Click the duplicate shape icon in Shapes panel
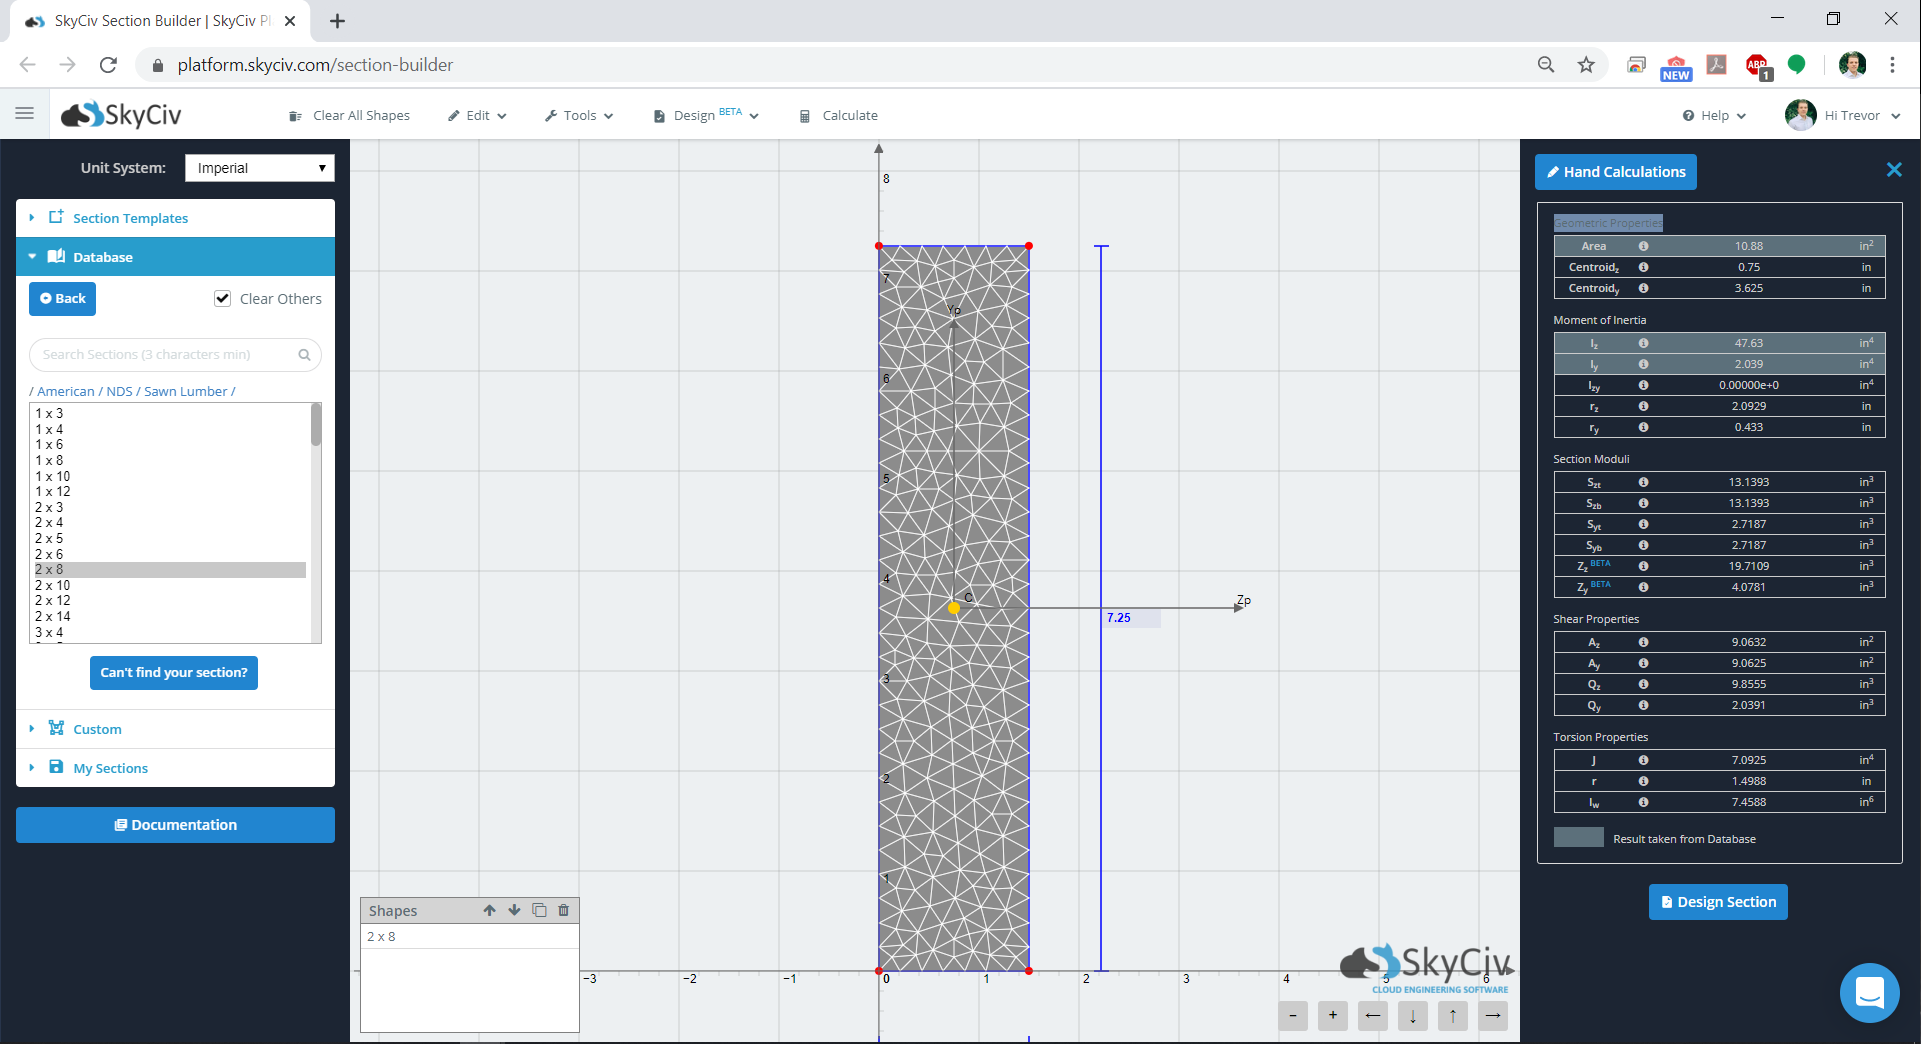Viewport: 1921px width, 1044px height. 539,910
